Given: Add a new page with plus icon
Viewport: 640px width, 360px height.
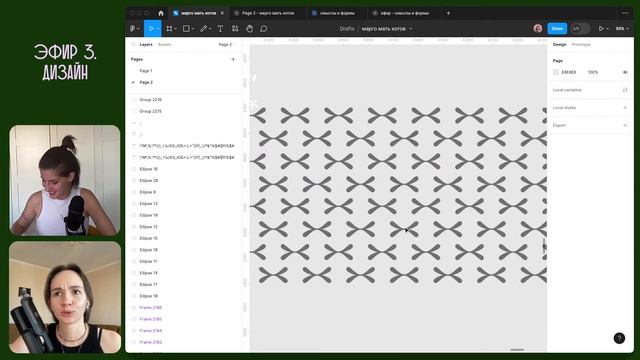Looking at the screenshot, I should pos(233,59).
